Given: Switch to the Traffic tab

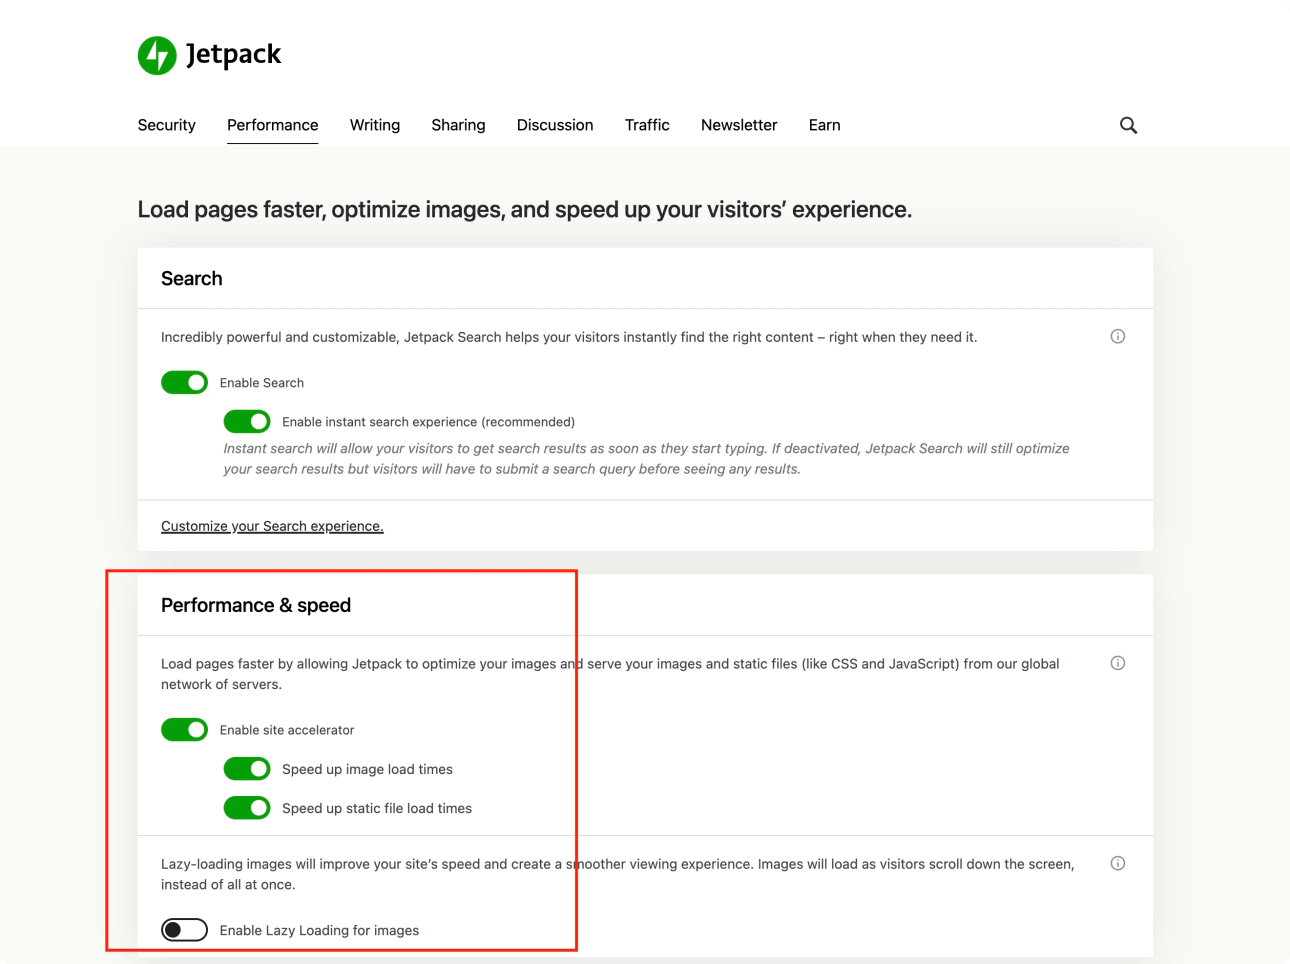Looking at the screenshot, I should [x=647, y=125].
